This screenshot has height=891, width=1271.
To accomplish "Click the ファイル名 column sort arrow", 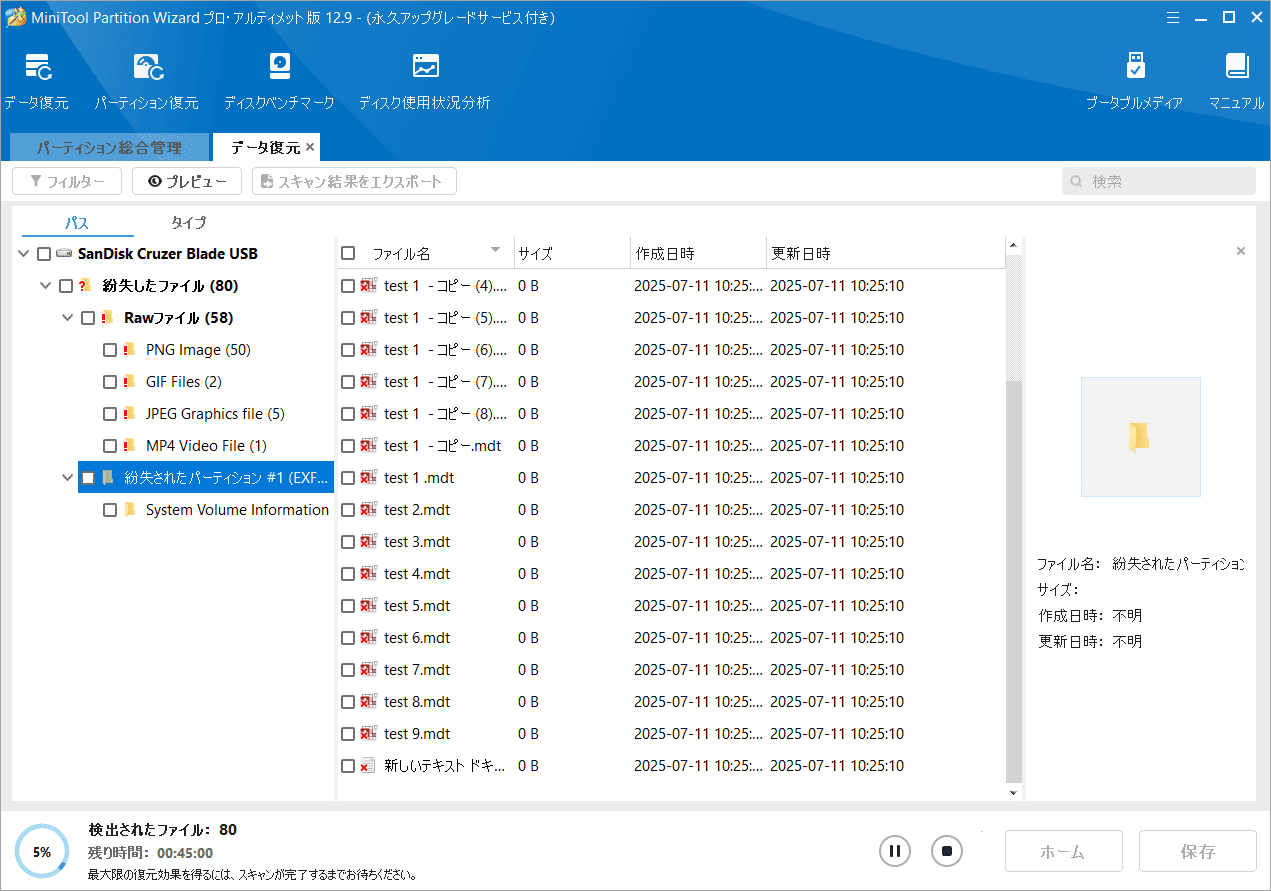I will coord(495,250).
